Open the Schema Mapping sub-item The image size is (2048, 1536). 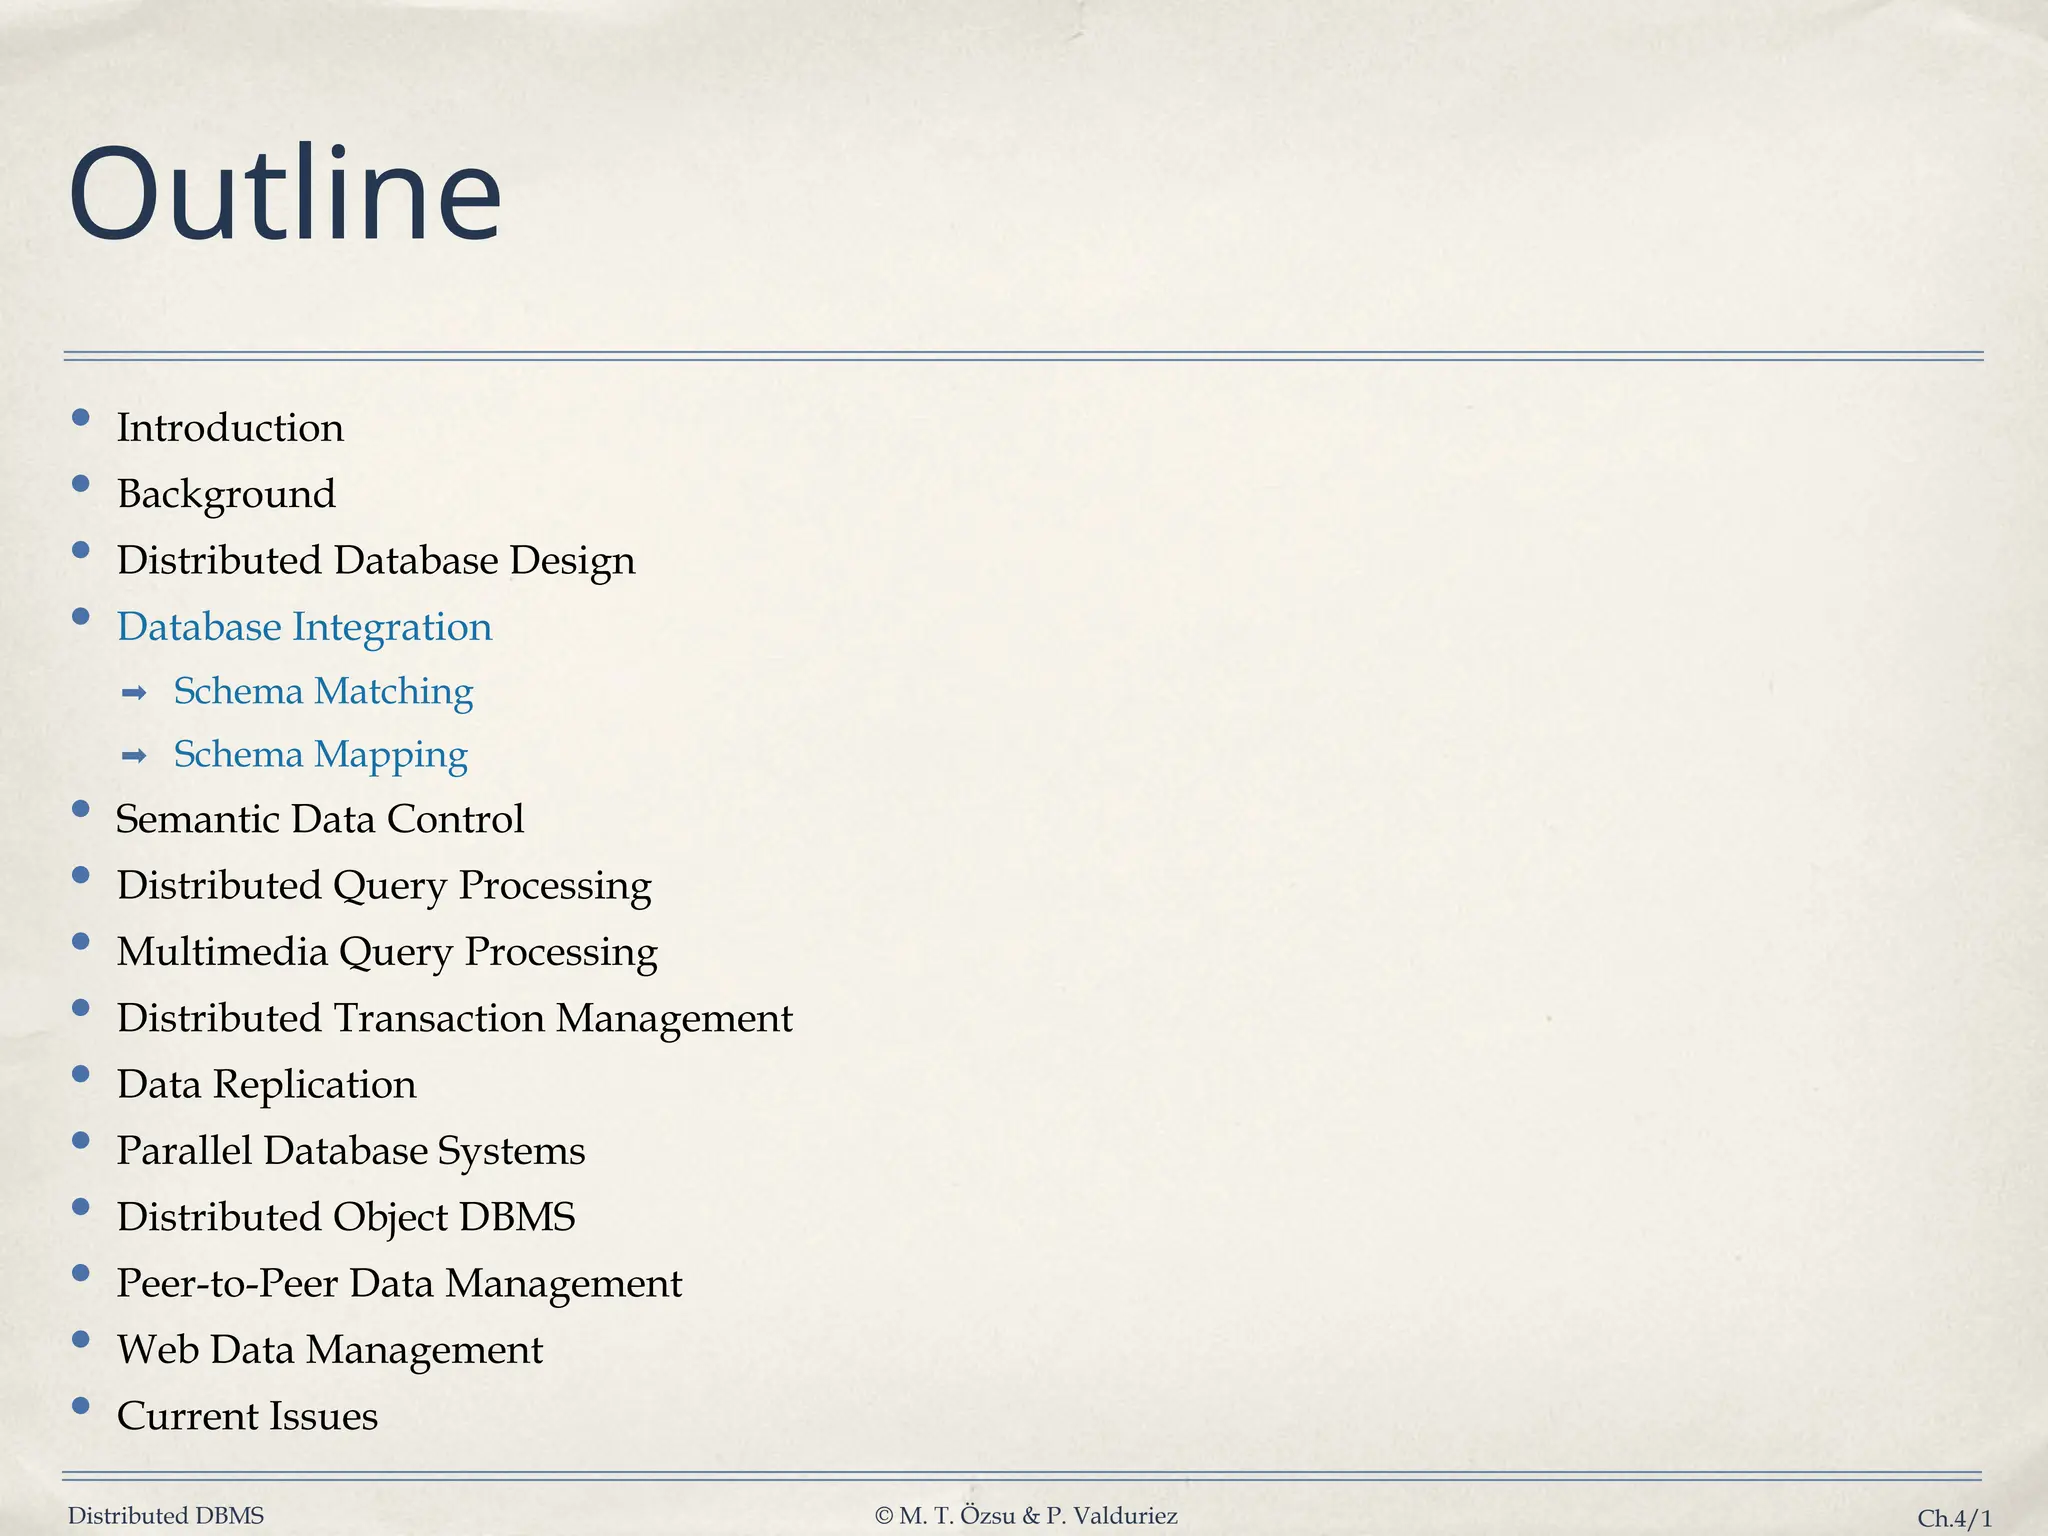pos(320,755)
